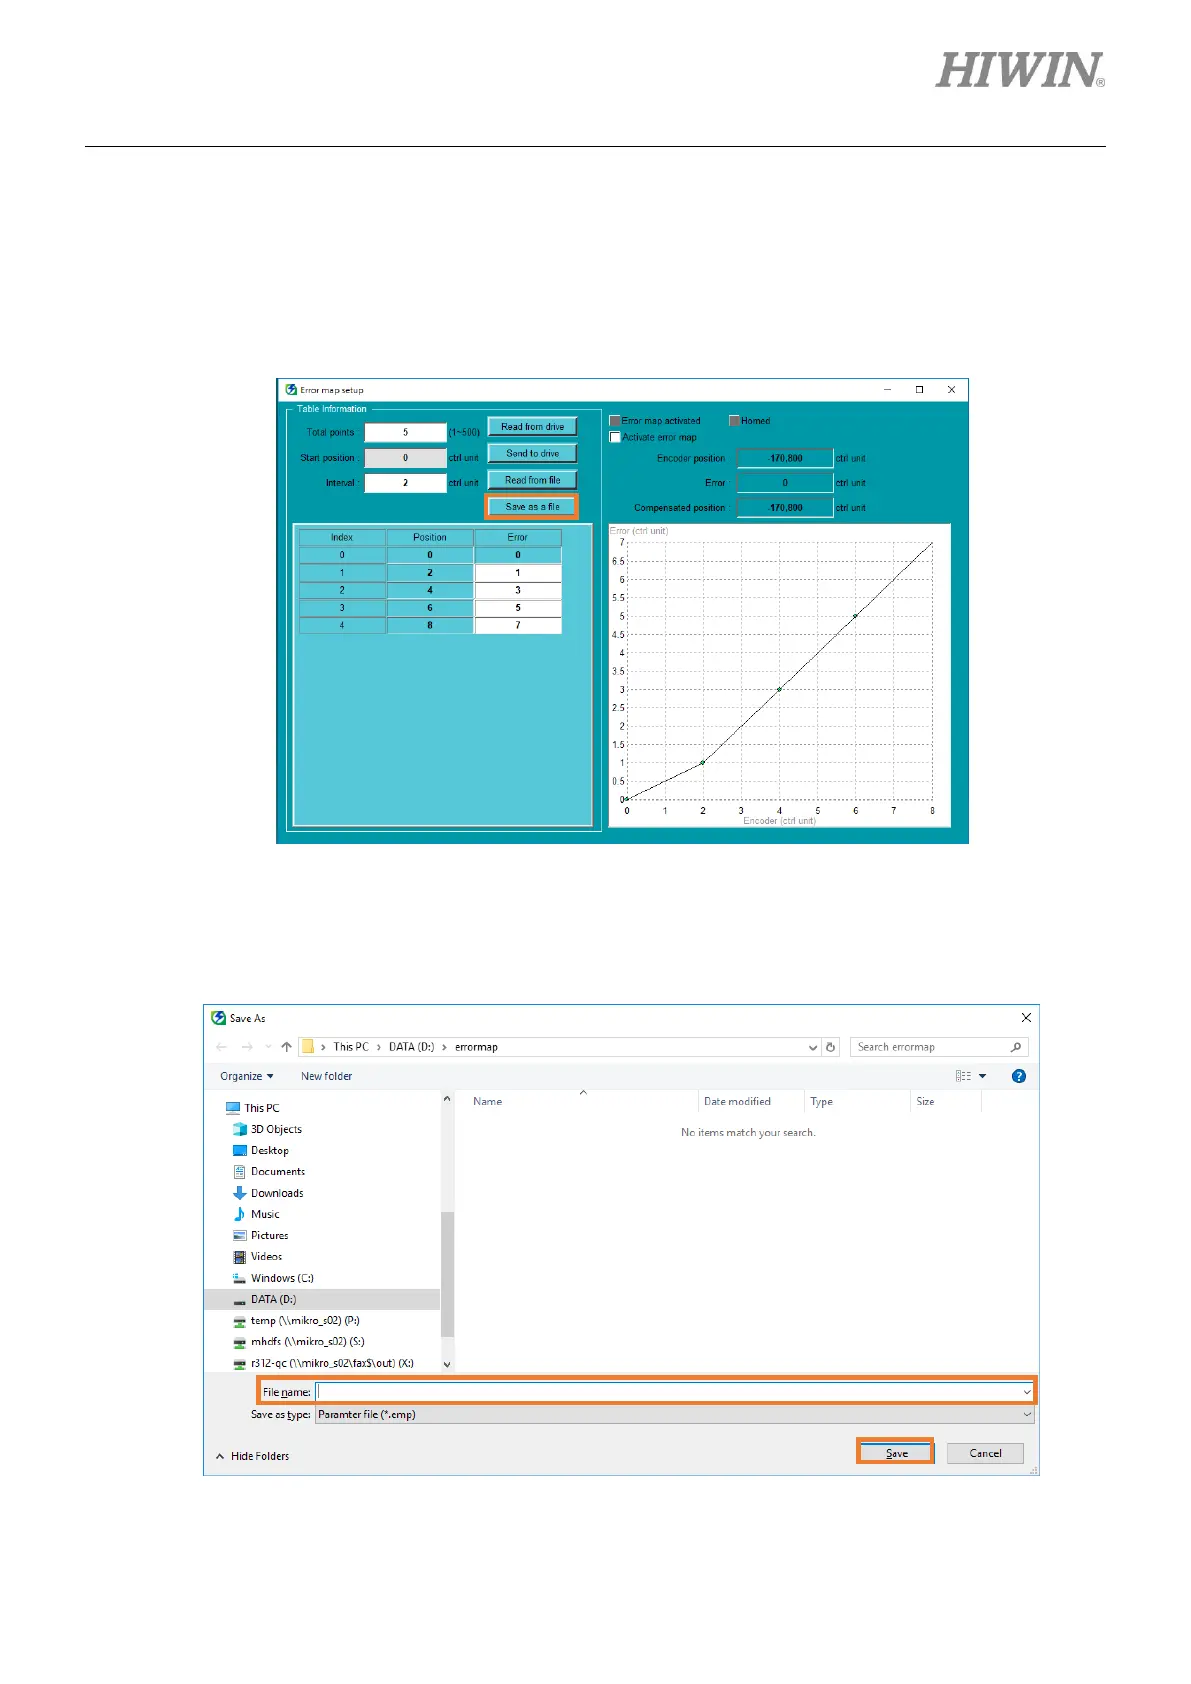
Task: Collapse folders with Hide Folders
Action: pos(252,1456)
